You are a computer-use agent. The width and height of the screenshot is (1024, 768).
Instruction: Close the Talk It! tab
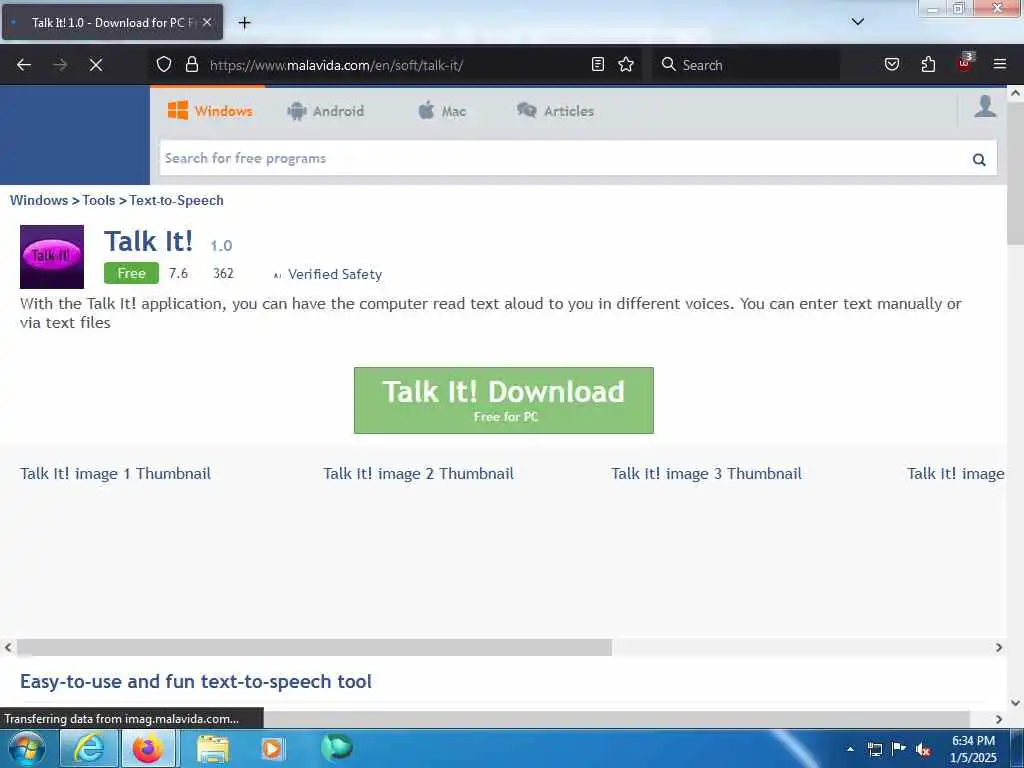(207, 22)
